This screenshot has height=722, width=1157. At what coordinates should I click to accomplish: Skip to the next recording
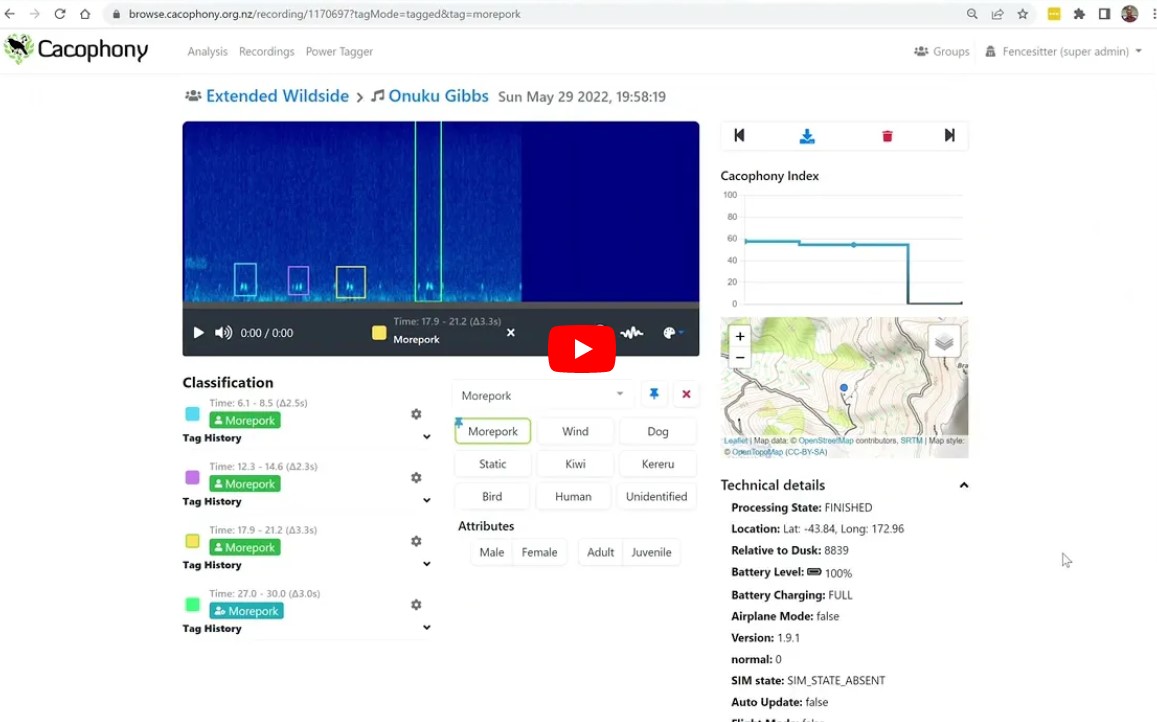coord(950,135)
